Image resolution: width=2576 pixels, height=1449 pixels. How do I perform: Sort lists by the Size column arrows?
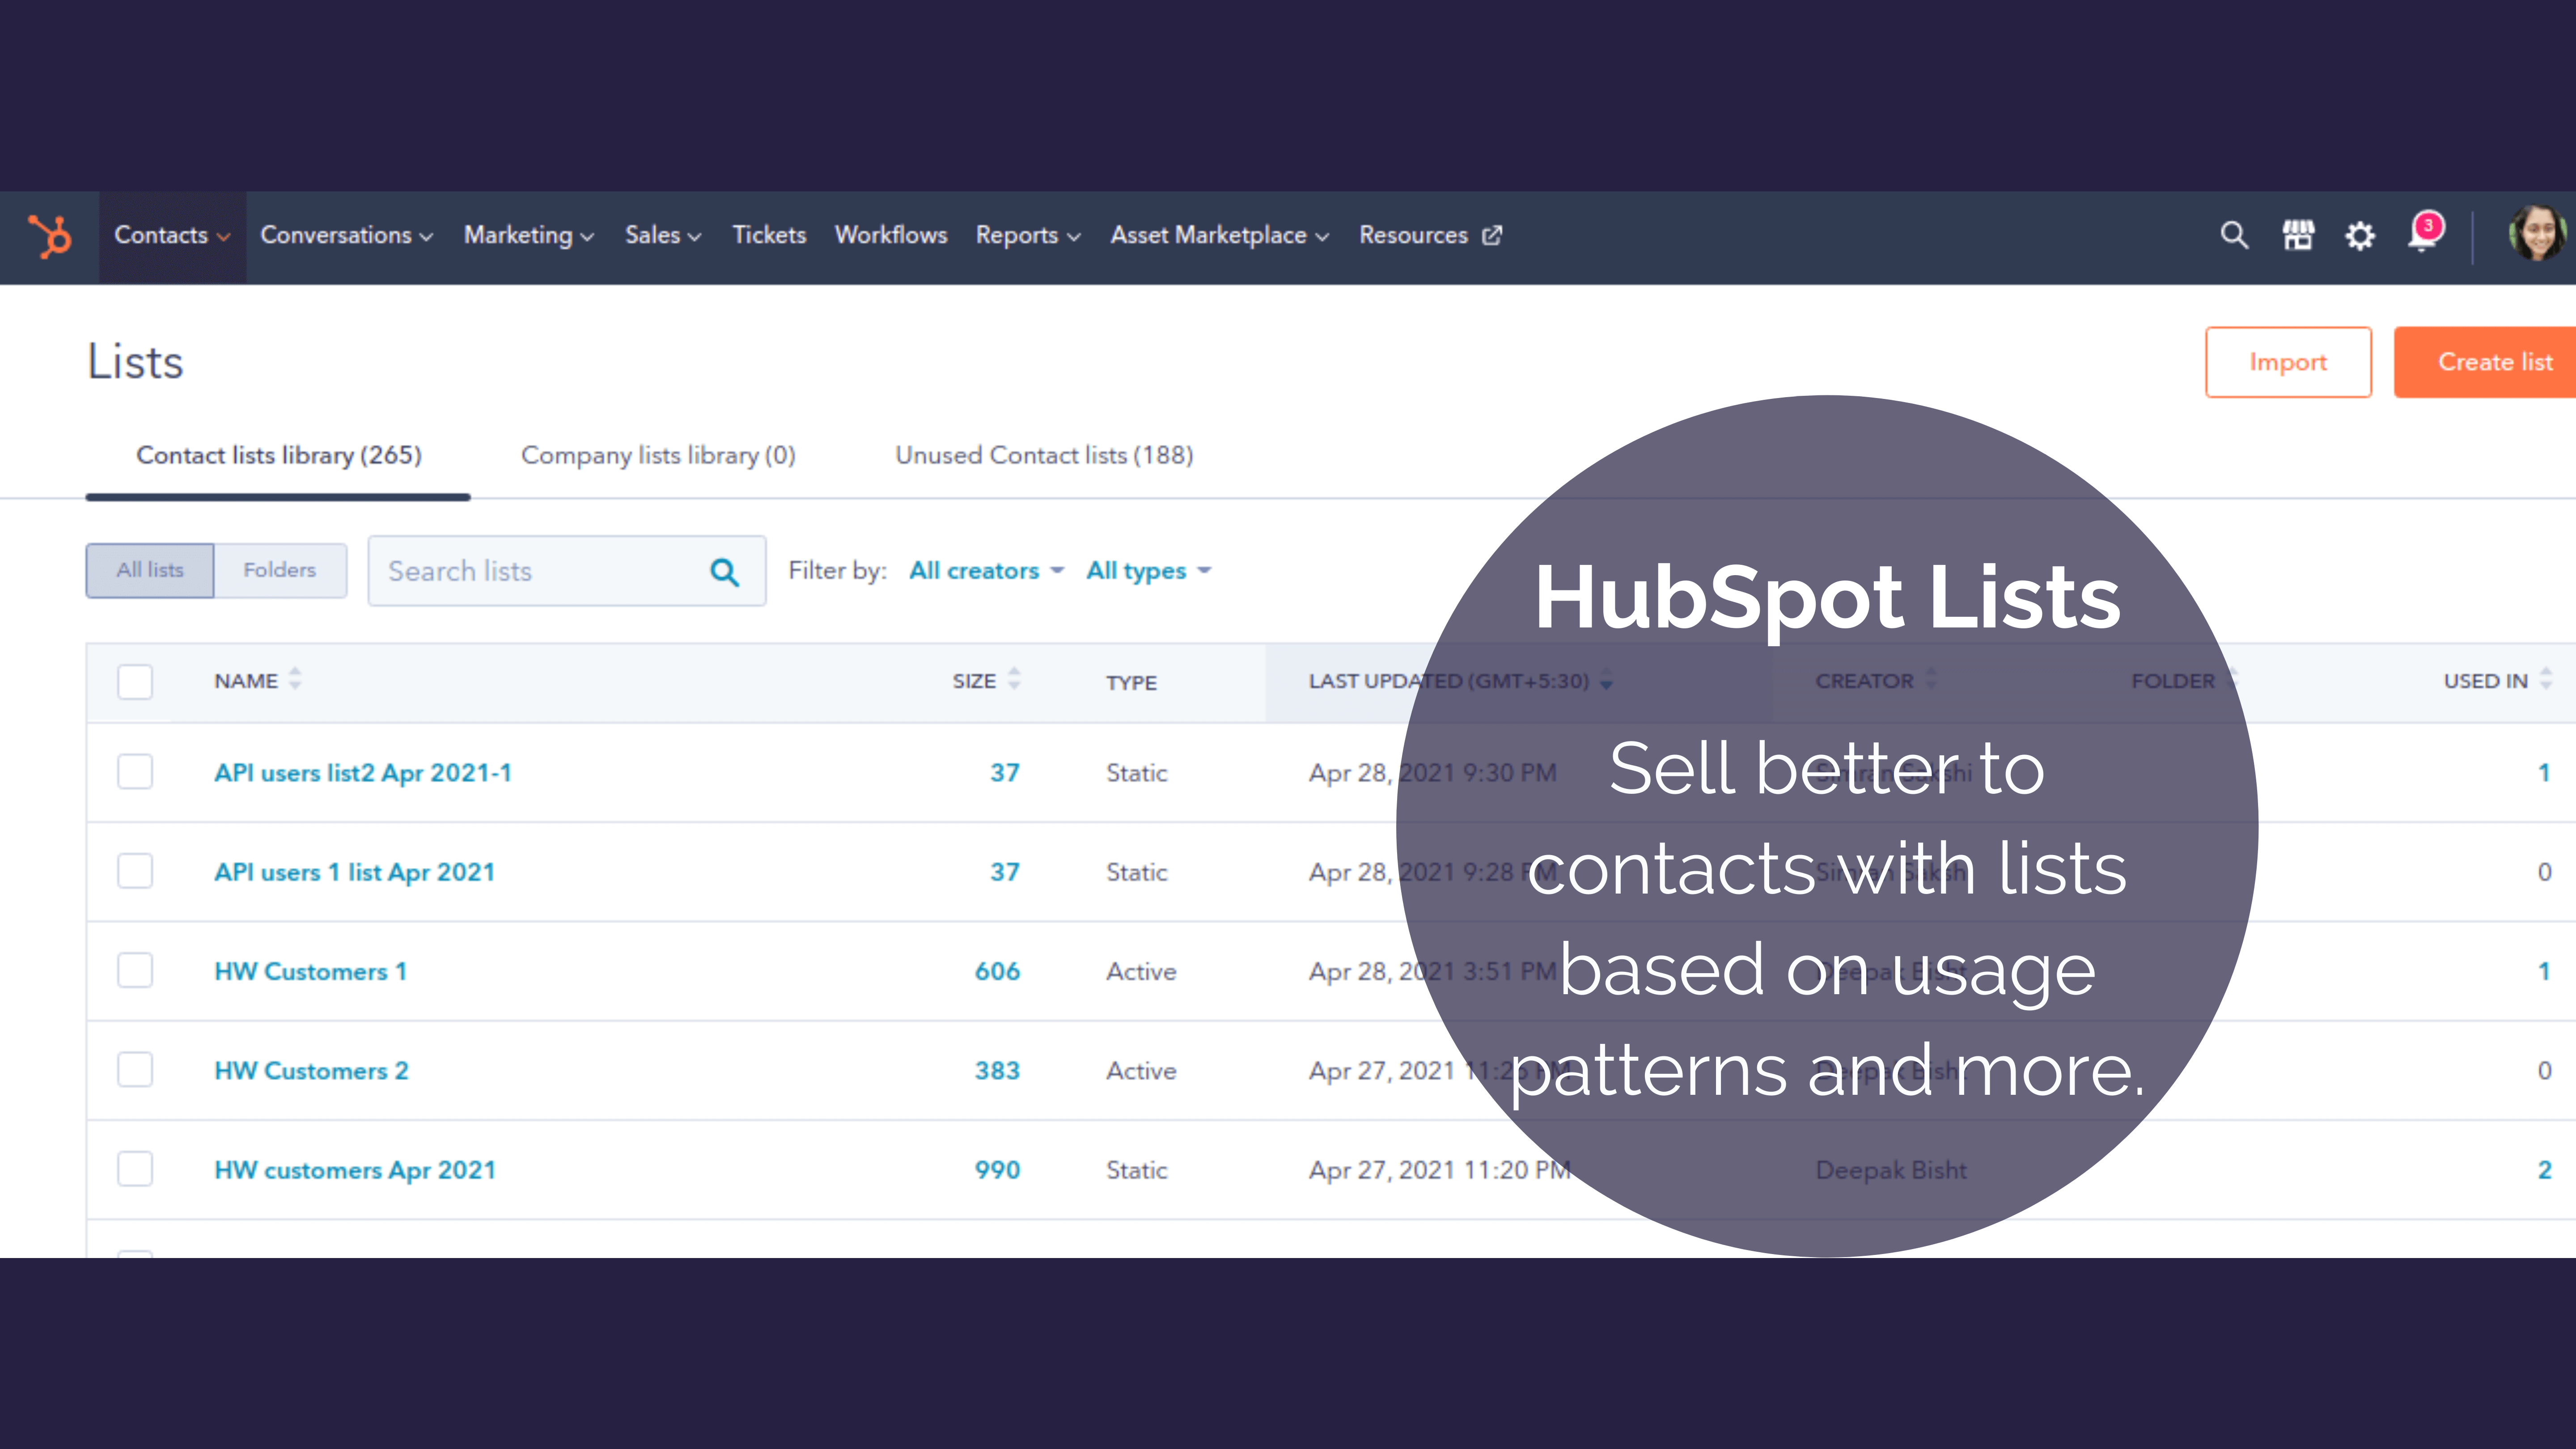tap(1014, 680)
